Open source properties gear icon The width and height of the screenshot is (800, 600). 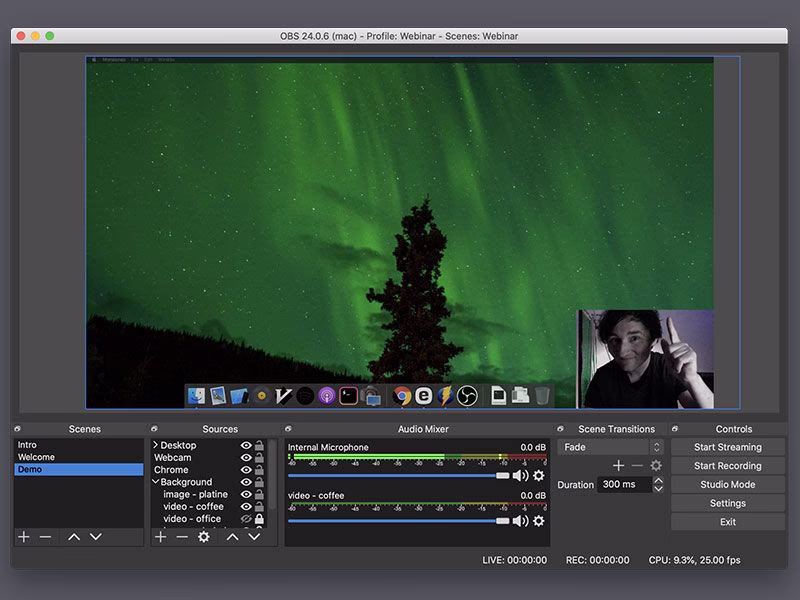[204, 537]
